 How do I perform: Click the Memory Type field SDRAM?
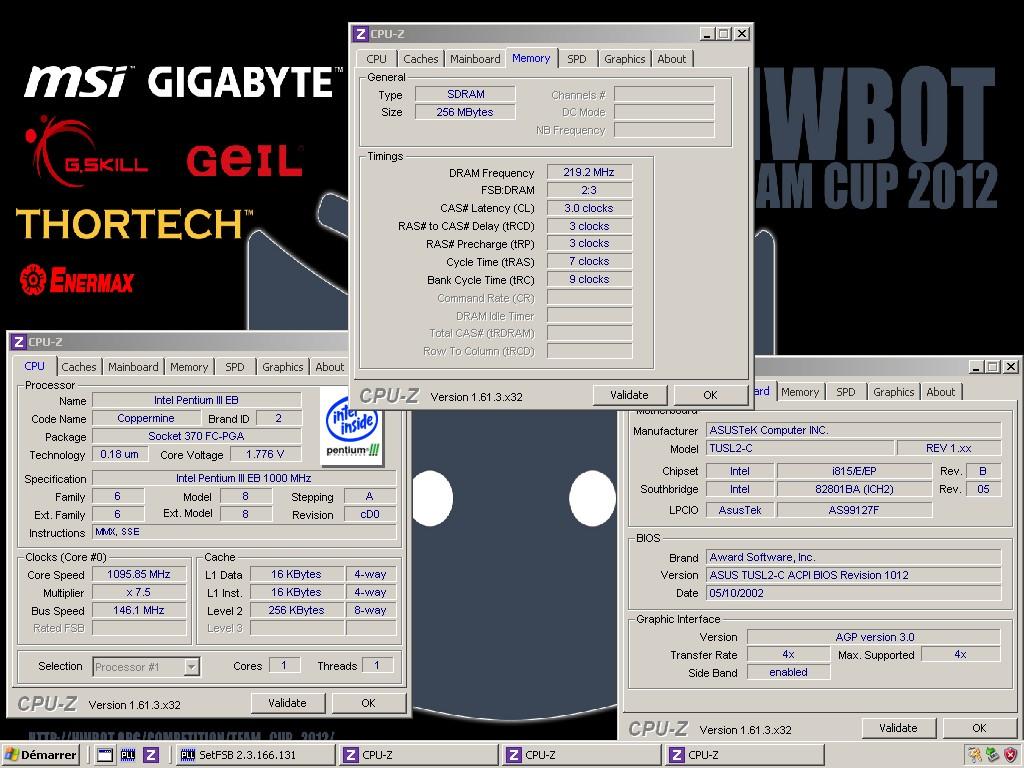point(466,94)
